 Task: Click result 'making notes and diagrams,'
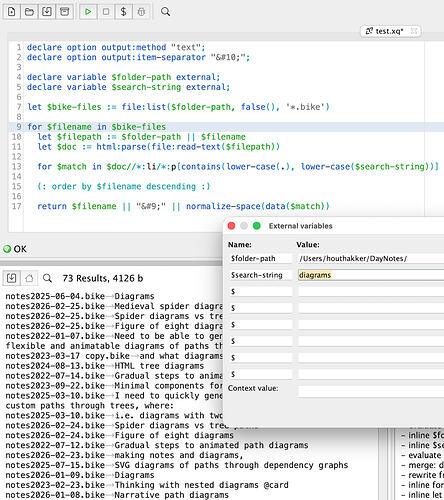pyautogui.click(x=124, y=455)
